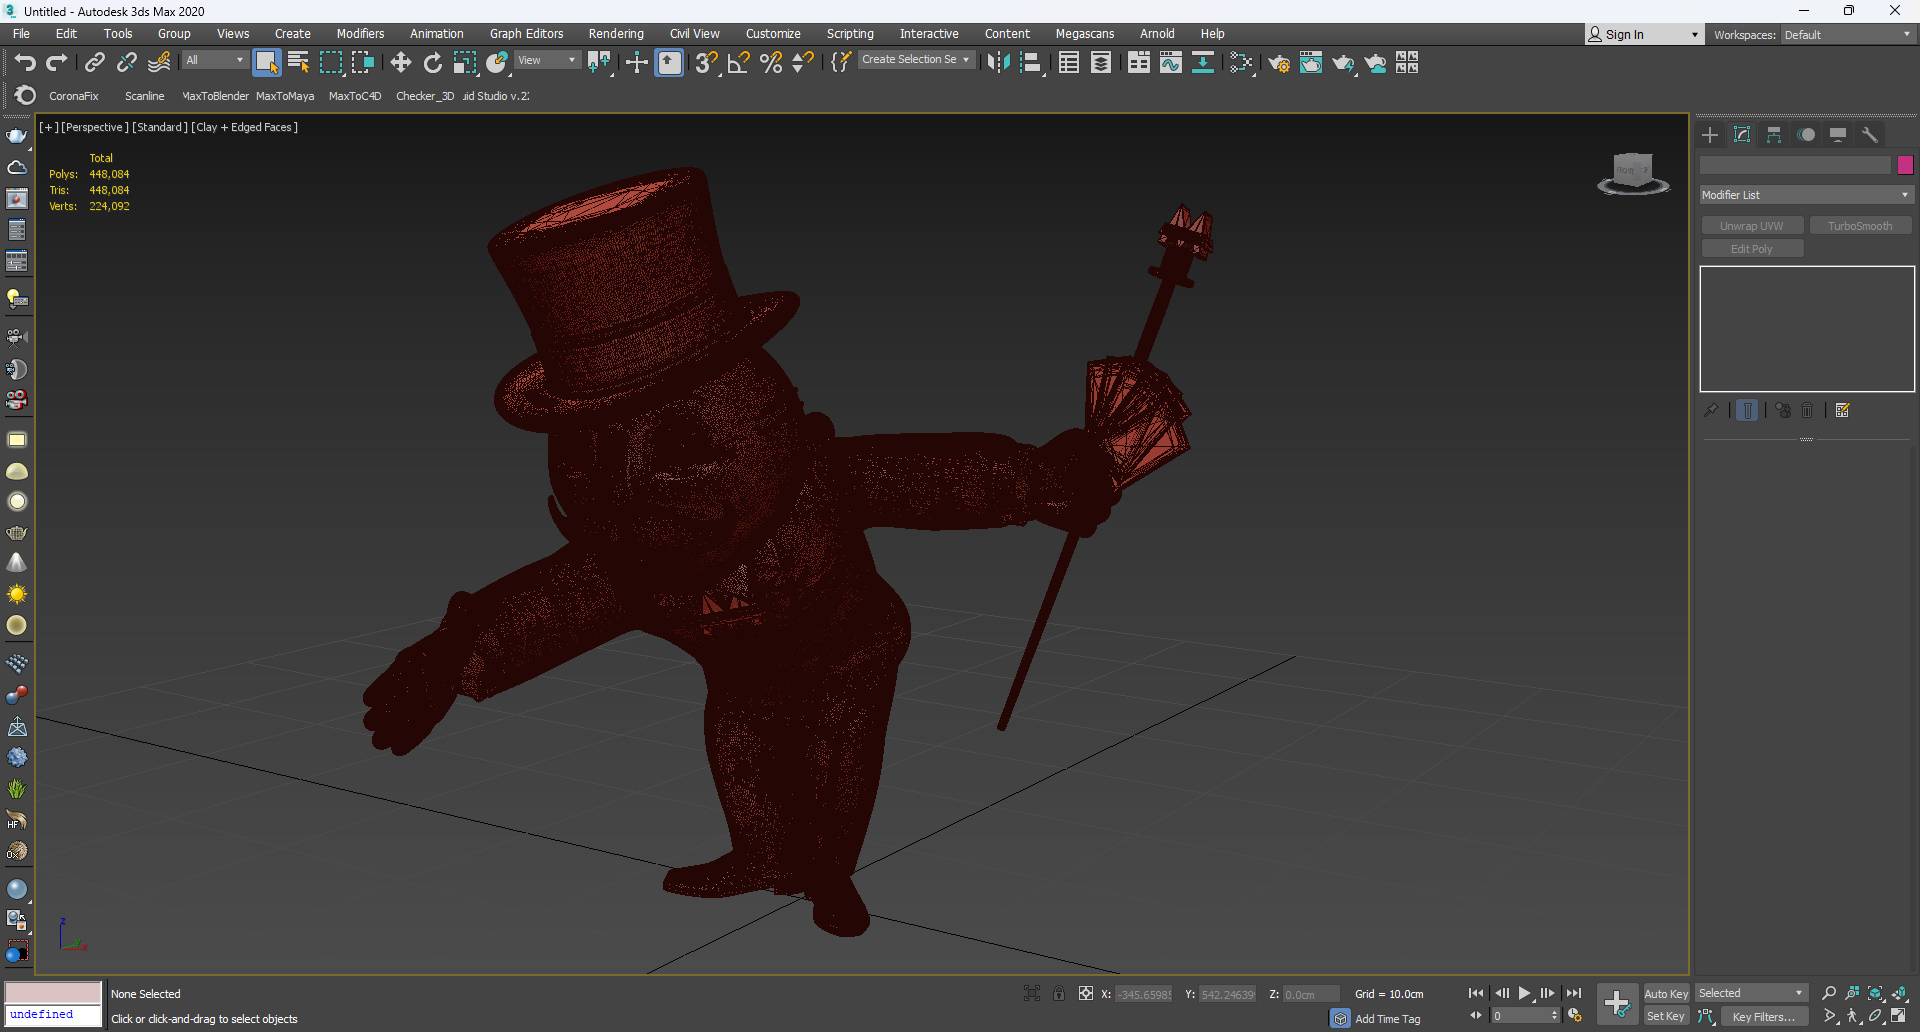Click the viewport [Perspective] label menu
This screenshot has width=1920, height=1032.
pyautogui.click(x=95, y=127)
